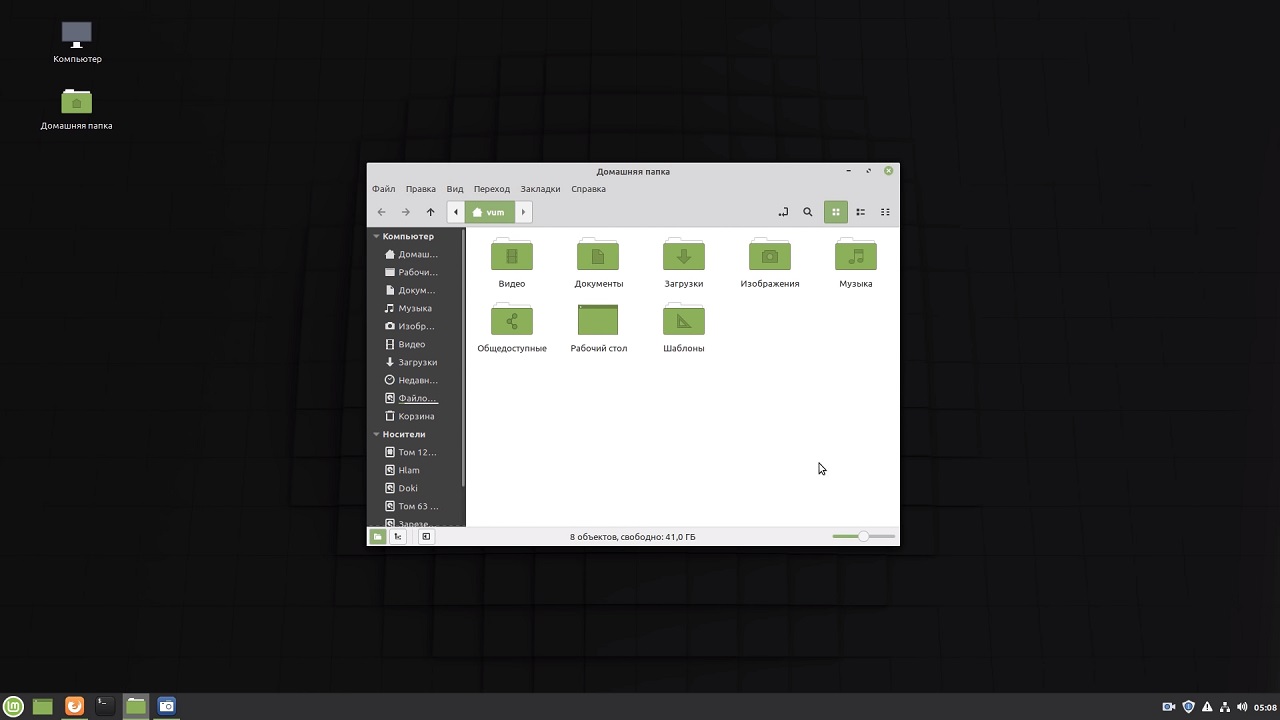Select the Шаблоны folder
The width and height of the screenshot is (1280, 720).
tap(684, 322)
